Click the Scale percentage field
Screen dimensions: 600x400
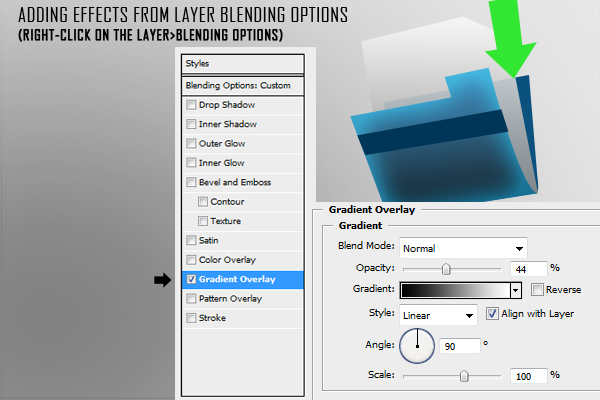[x=527, y=376]
